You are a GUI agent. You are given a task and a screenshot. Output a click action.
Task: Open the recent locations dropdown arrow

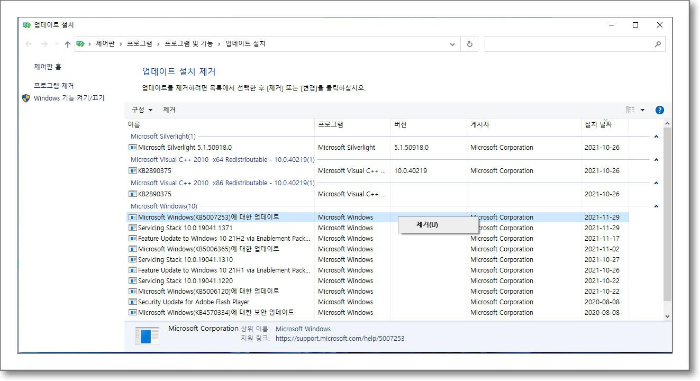(x=56, y=44)
